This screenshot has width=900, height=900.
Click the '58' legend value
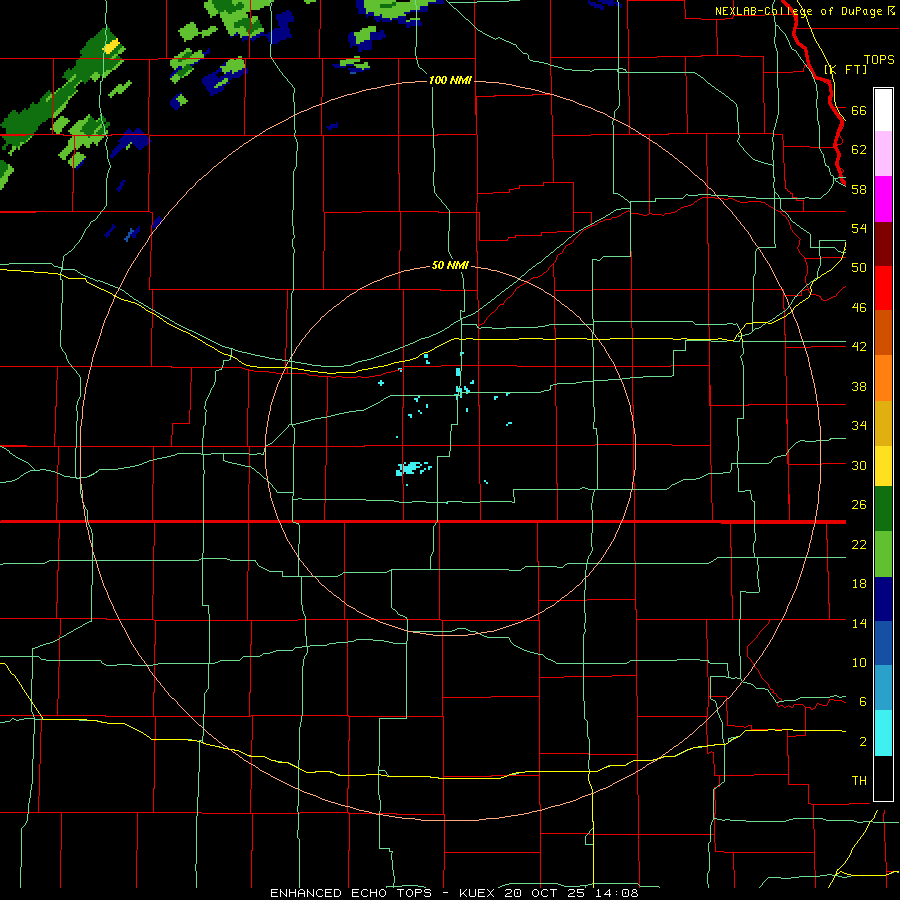859,189
